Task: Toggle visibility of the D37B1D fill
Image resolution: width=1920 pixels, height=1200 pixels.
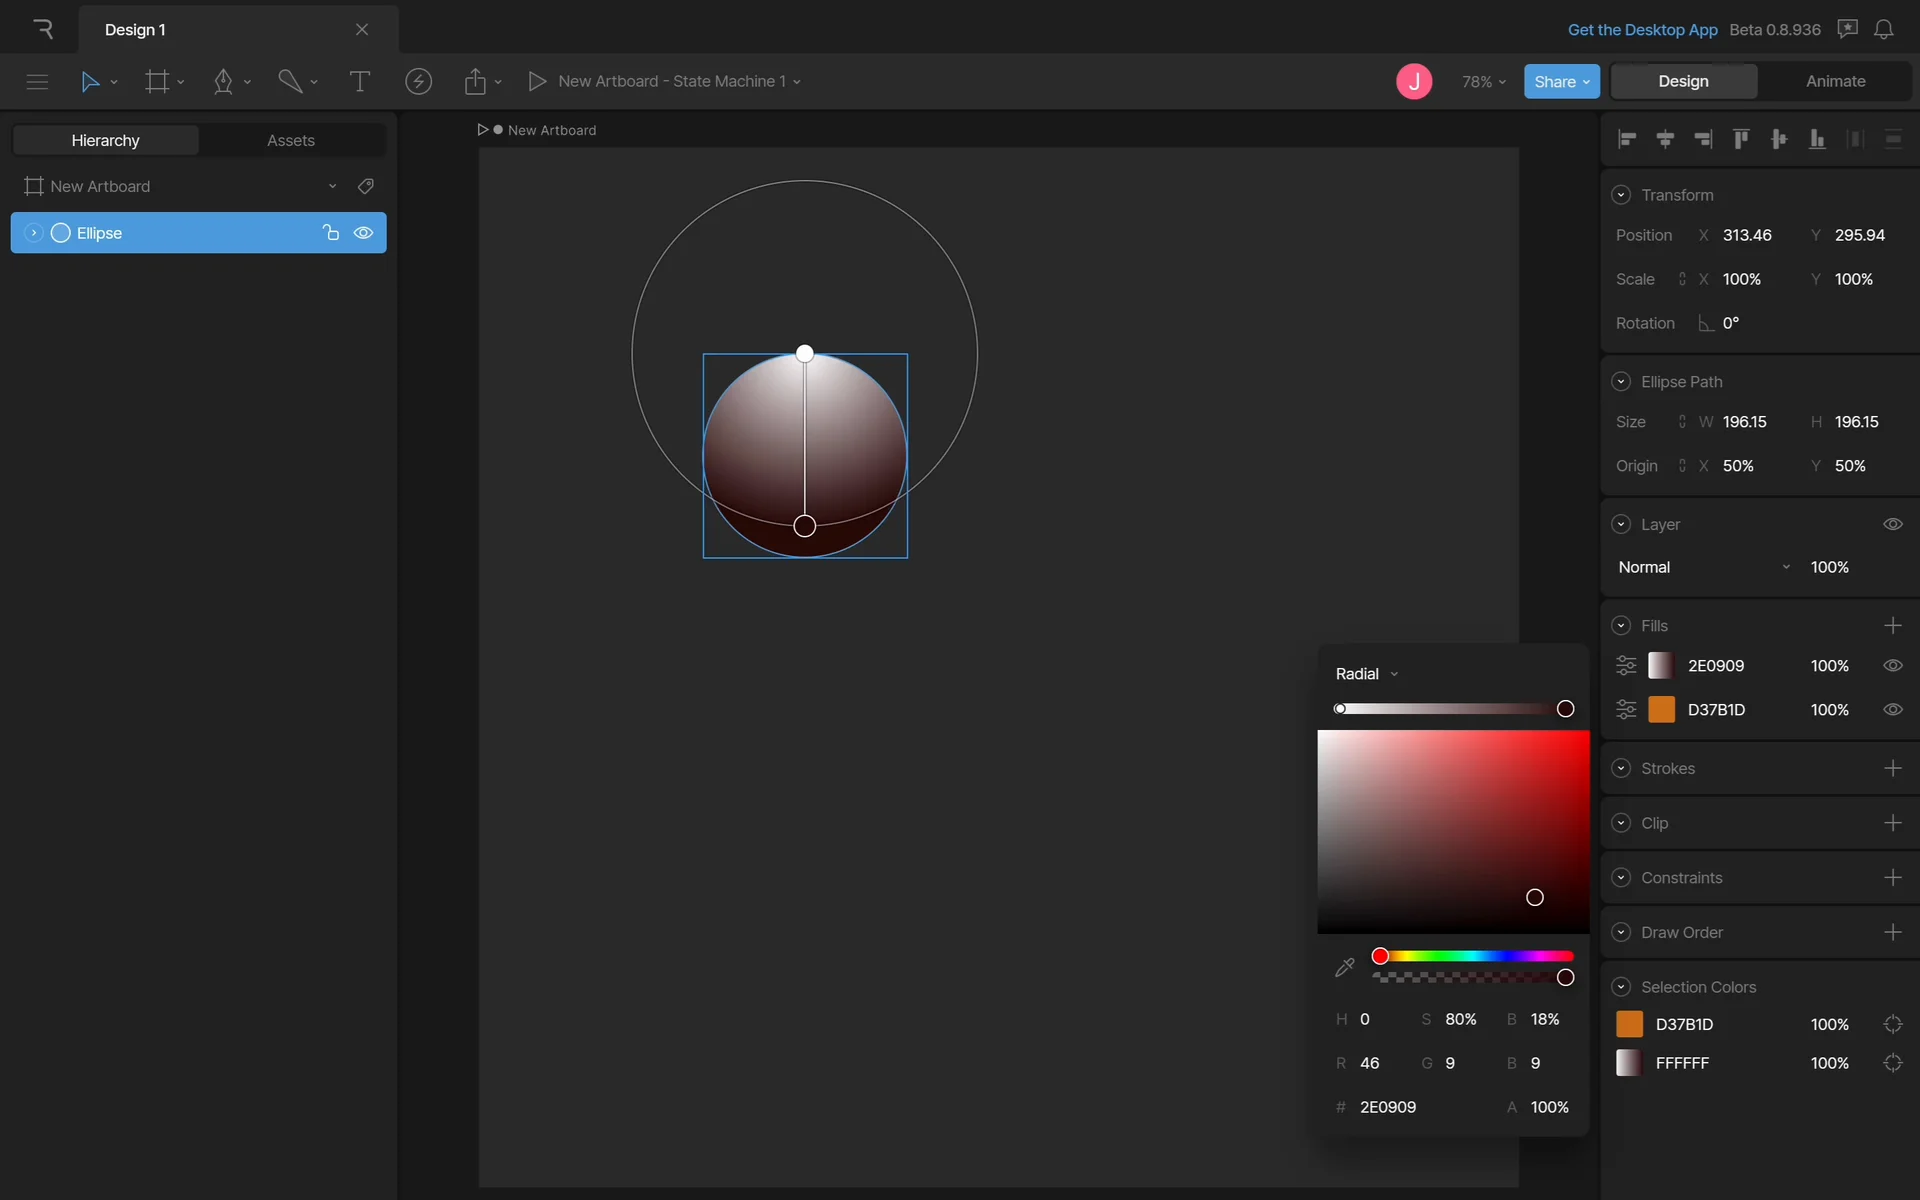Action: click(1892, 710)
